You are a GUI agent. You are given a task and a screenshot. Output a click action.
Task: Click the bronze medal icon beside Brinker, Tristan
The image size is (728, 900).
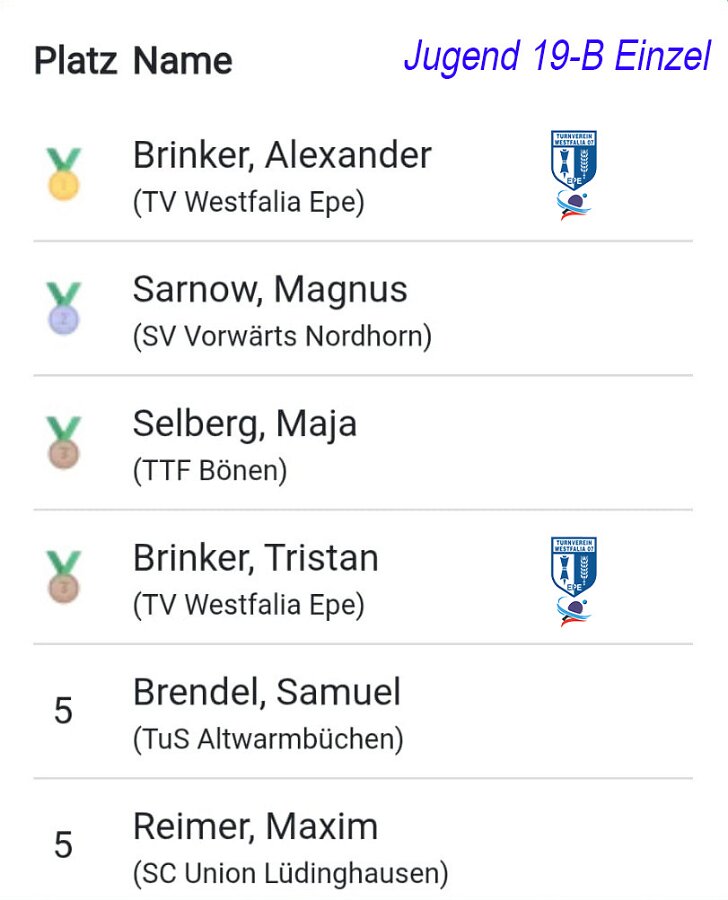[63, 577]
